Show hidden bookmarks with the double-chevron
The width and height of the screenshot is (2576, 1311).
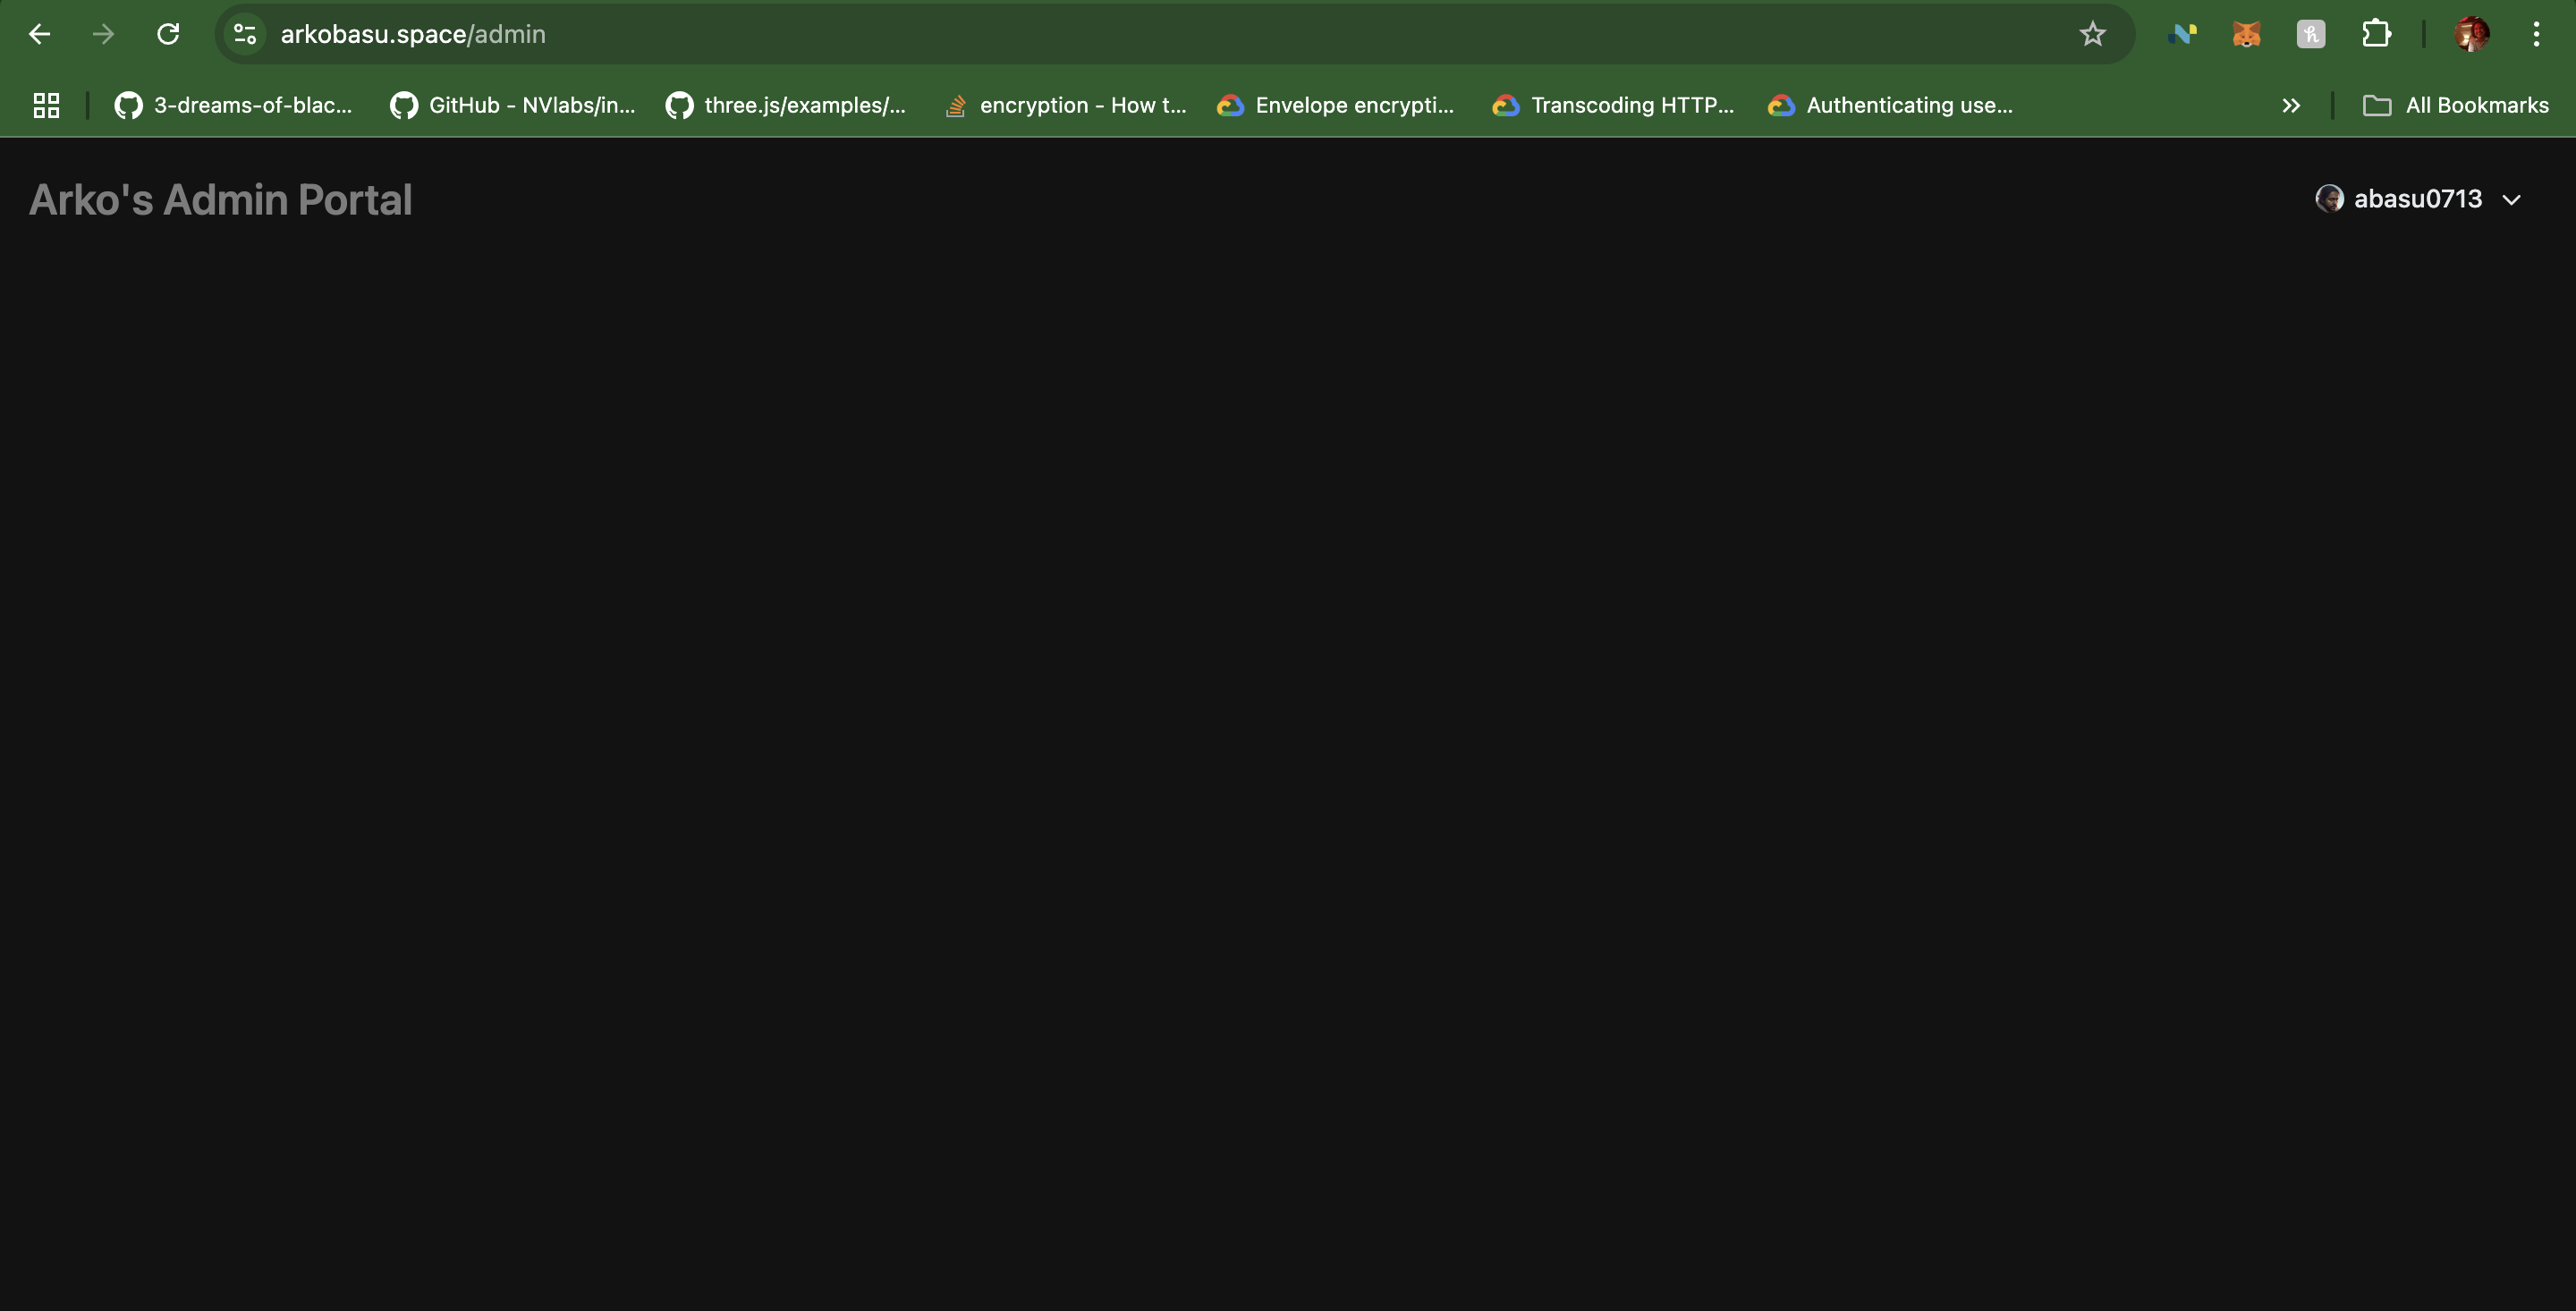coord(2291,105)
